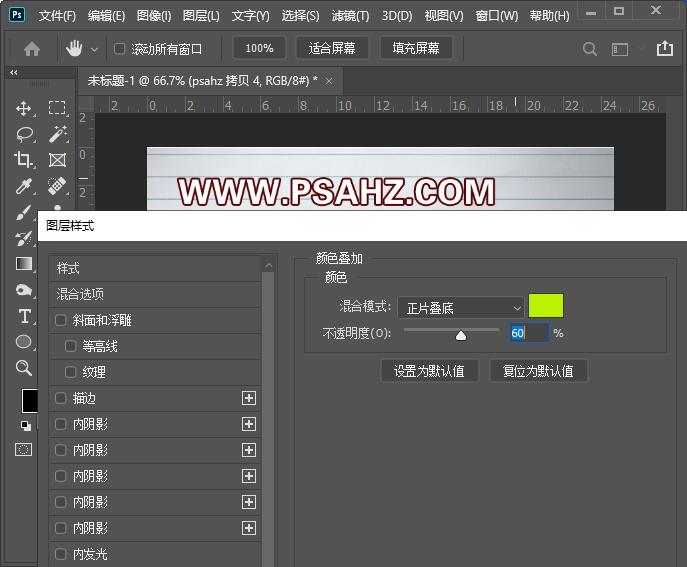Enable the third 内阴影 checkbox

[60, 476]
